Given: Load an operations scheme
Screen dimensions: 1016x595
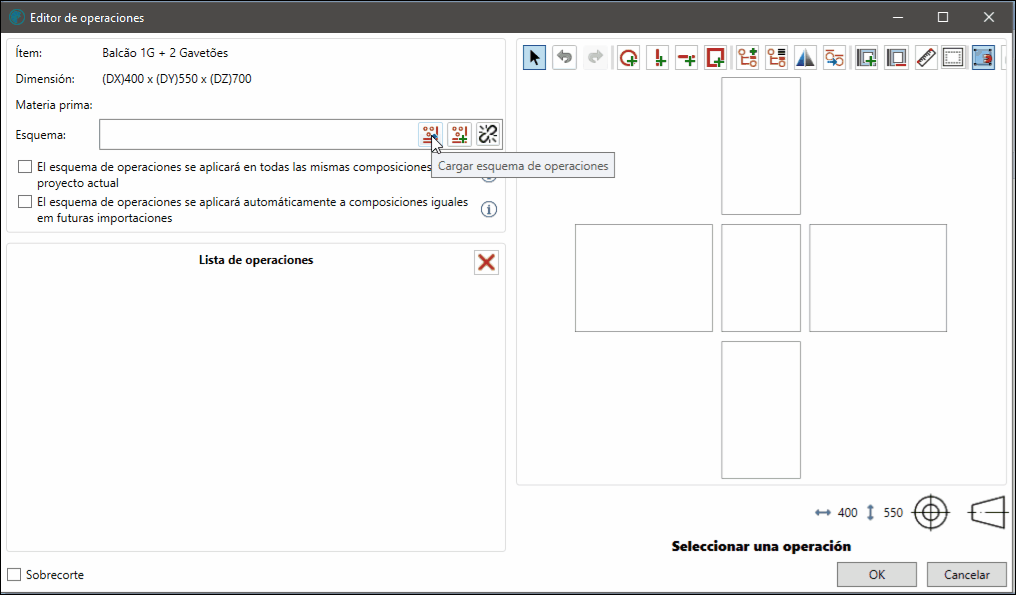Looking at the screenshot, I should pos(430,135).
